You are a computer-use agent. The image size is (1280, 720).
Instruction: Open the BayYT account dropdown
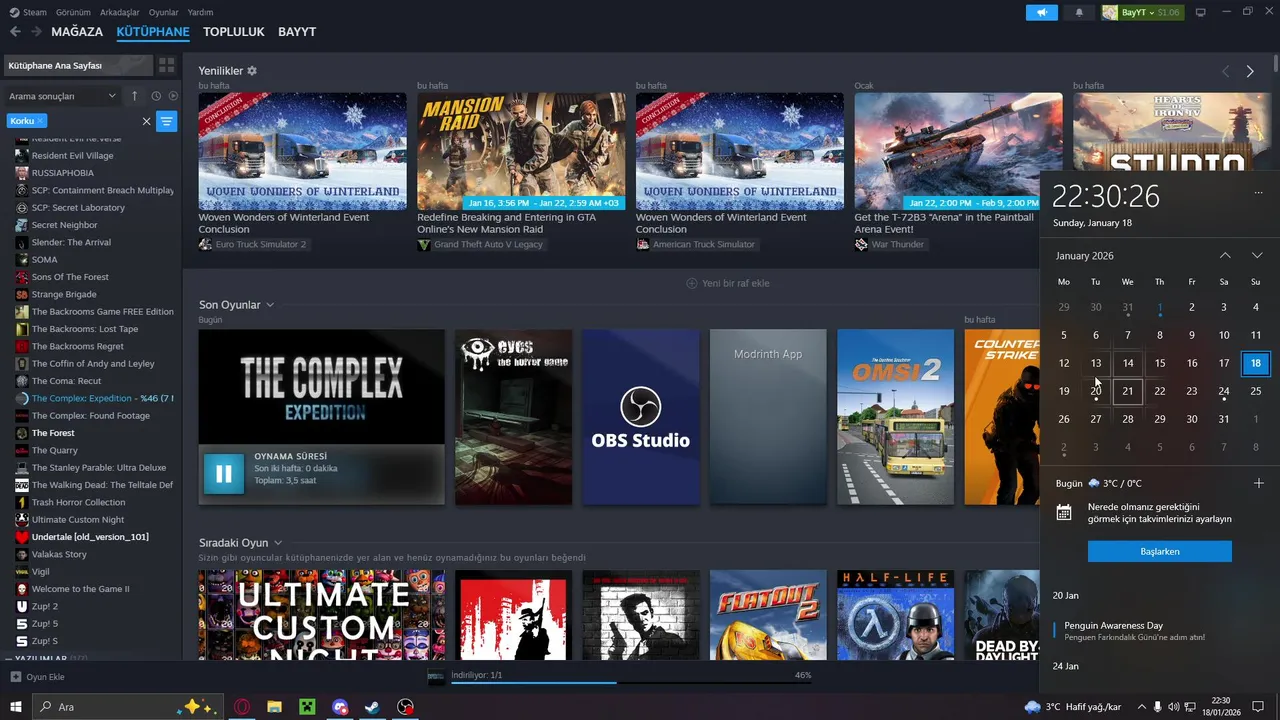coord(1142,12)
